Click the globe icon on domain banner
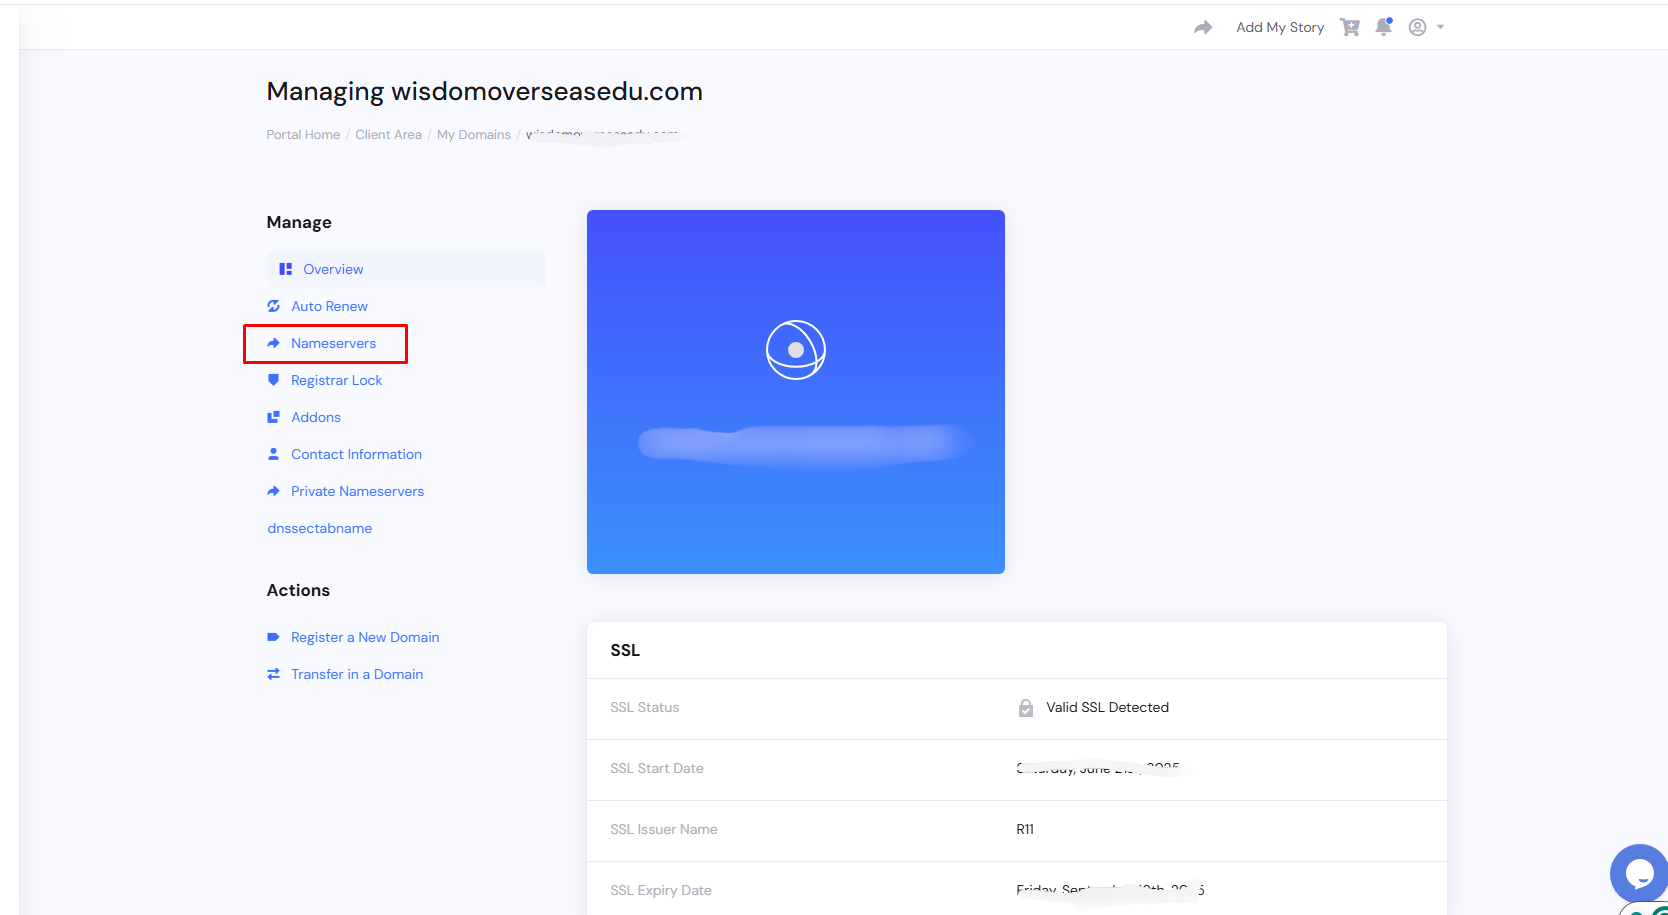 pos(796,350)
